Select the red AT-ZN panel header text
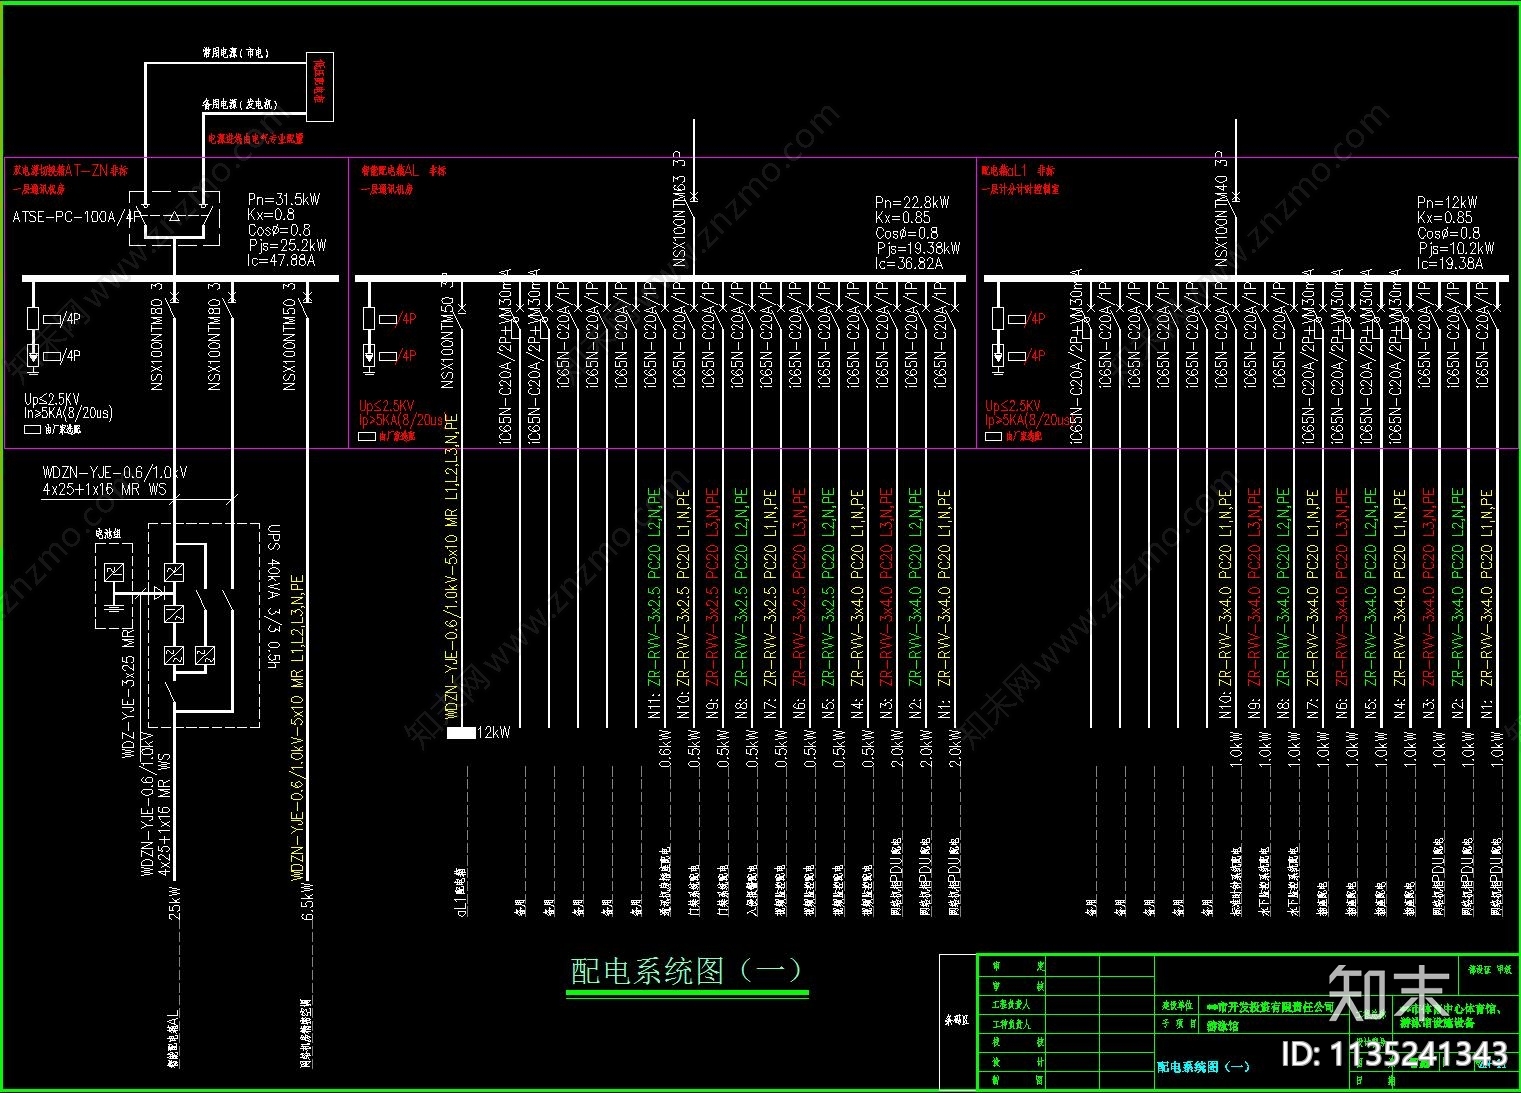 click(70, 171)
